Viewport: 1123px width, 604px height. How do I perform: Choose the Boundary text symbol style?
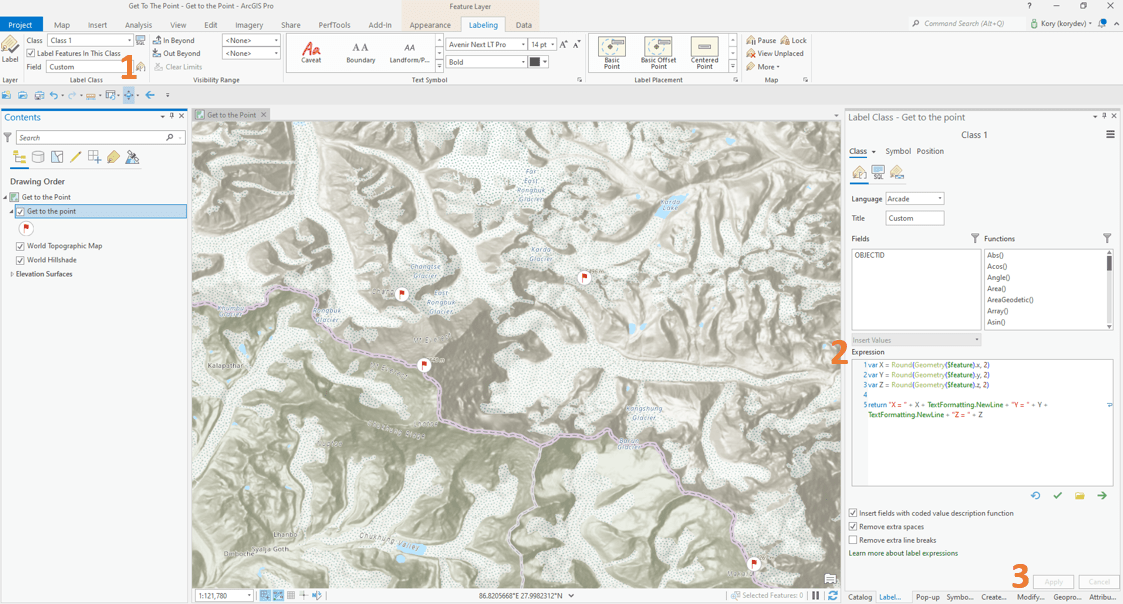(x=360, y=52)
